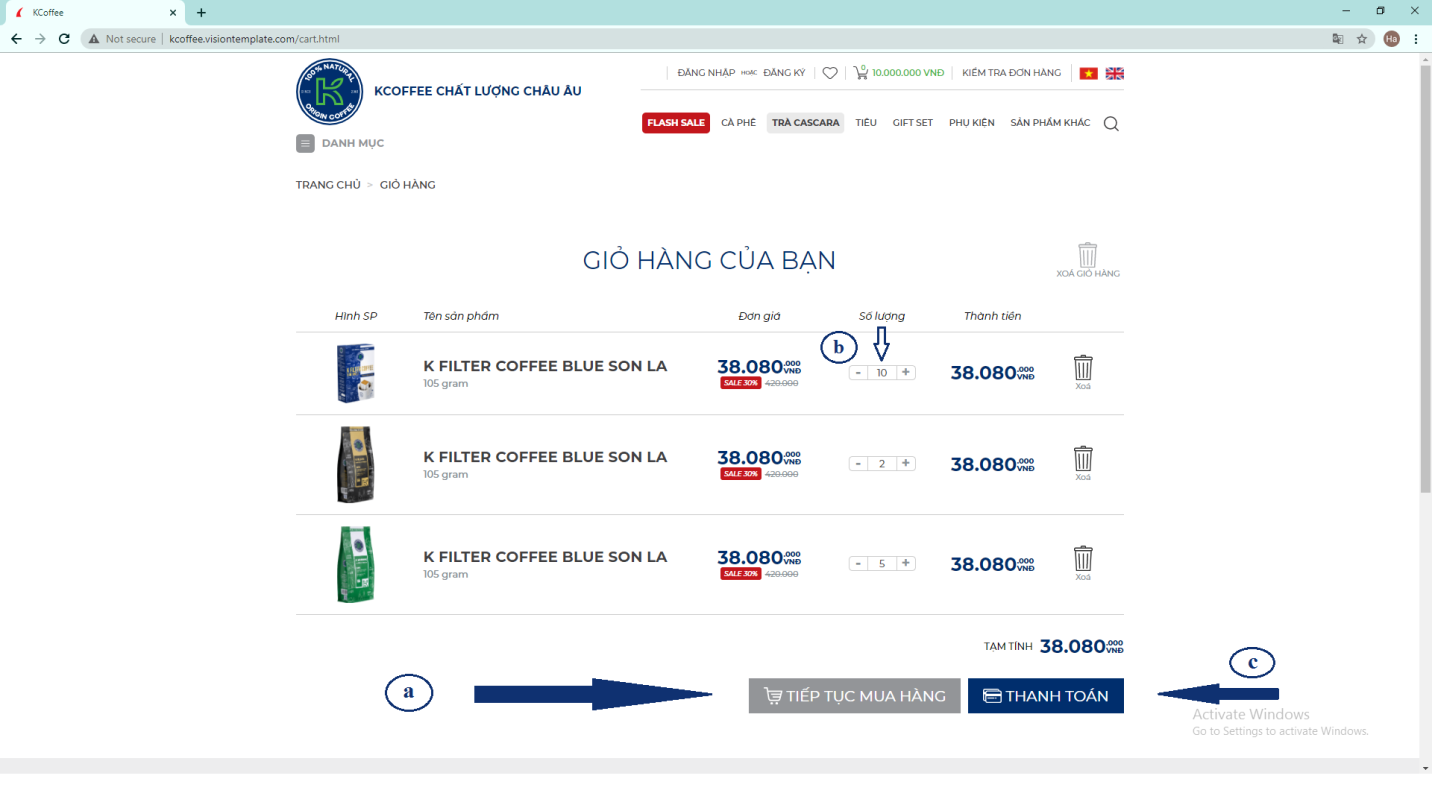Switch language using the UK flag
The height and width of the screenshot is (805, 1432).
pos(1114,73)
